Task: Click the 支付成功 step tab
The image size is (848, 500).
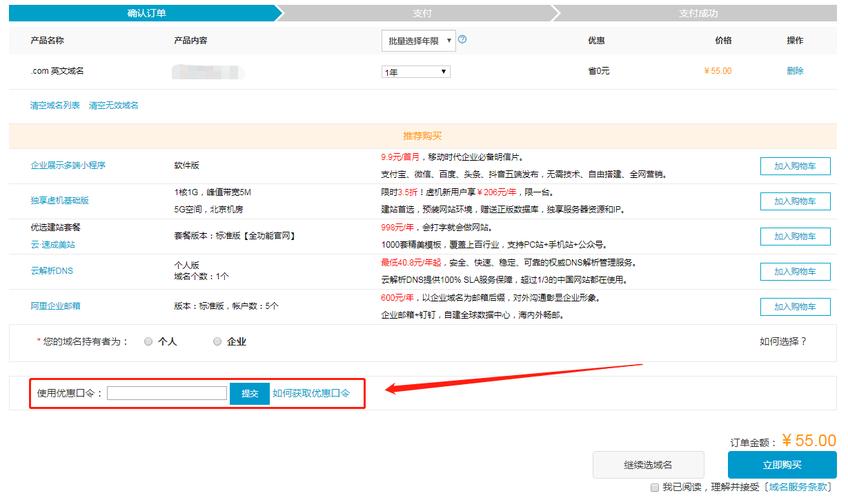Action: [698, 13]
